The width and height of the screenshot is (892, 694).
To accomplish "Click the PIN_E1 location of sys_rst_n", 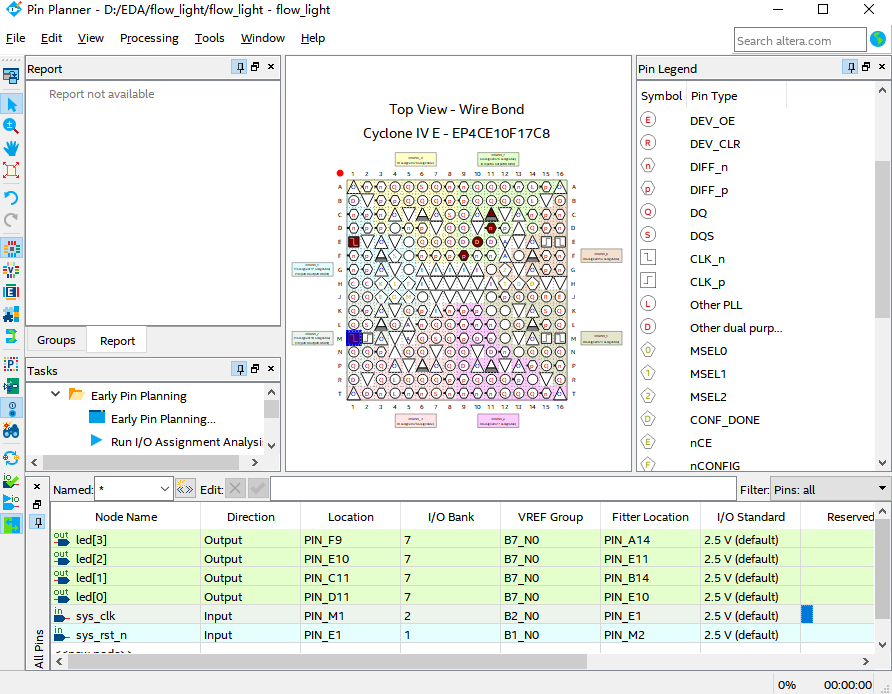I will (350, 635).
